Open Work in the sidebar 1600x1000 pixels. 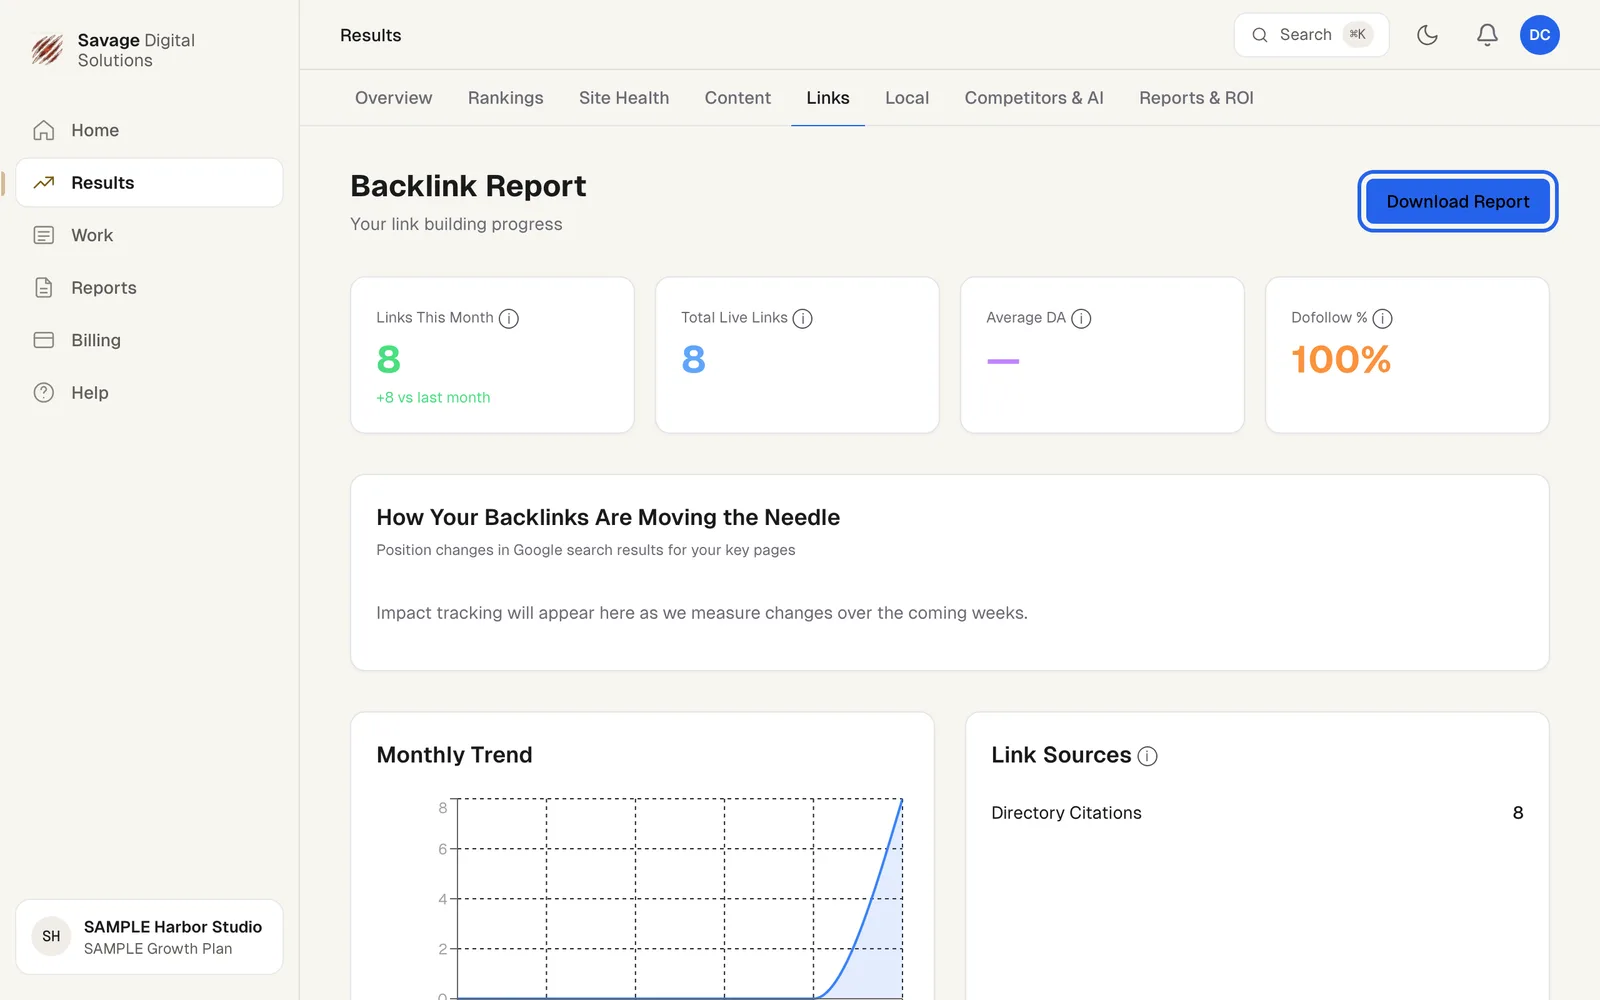tap(149, 235)
